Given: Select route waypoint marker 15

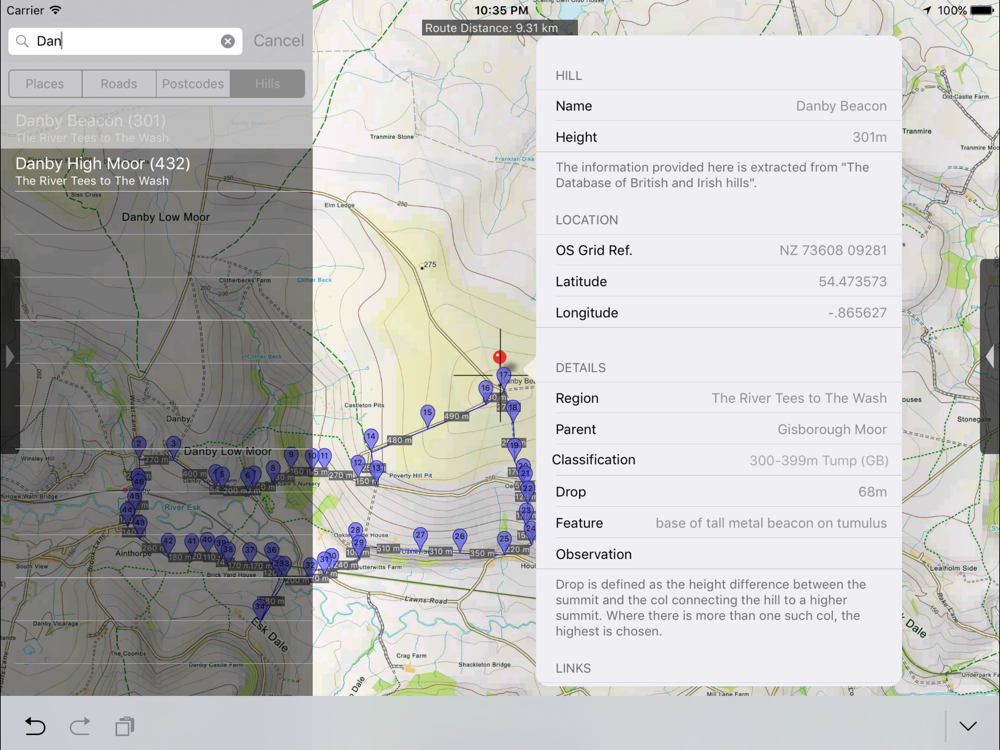Looking at the screenshot, I should (x=427, y=414).
